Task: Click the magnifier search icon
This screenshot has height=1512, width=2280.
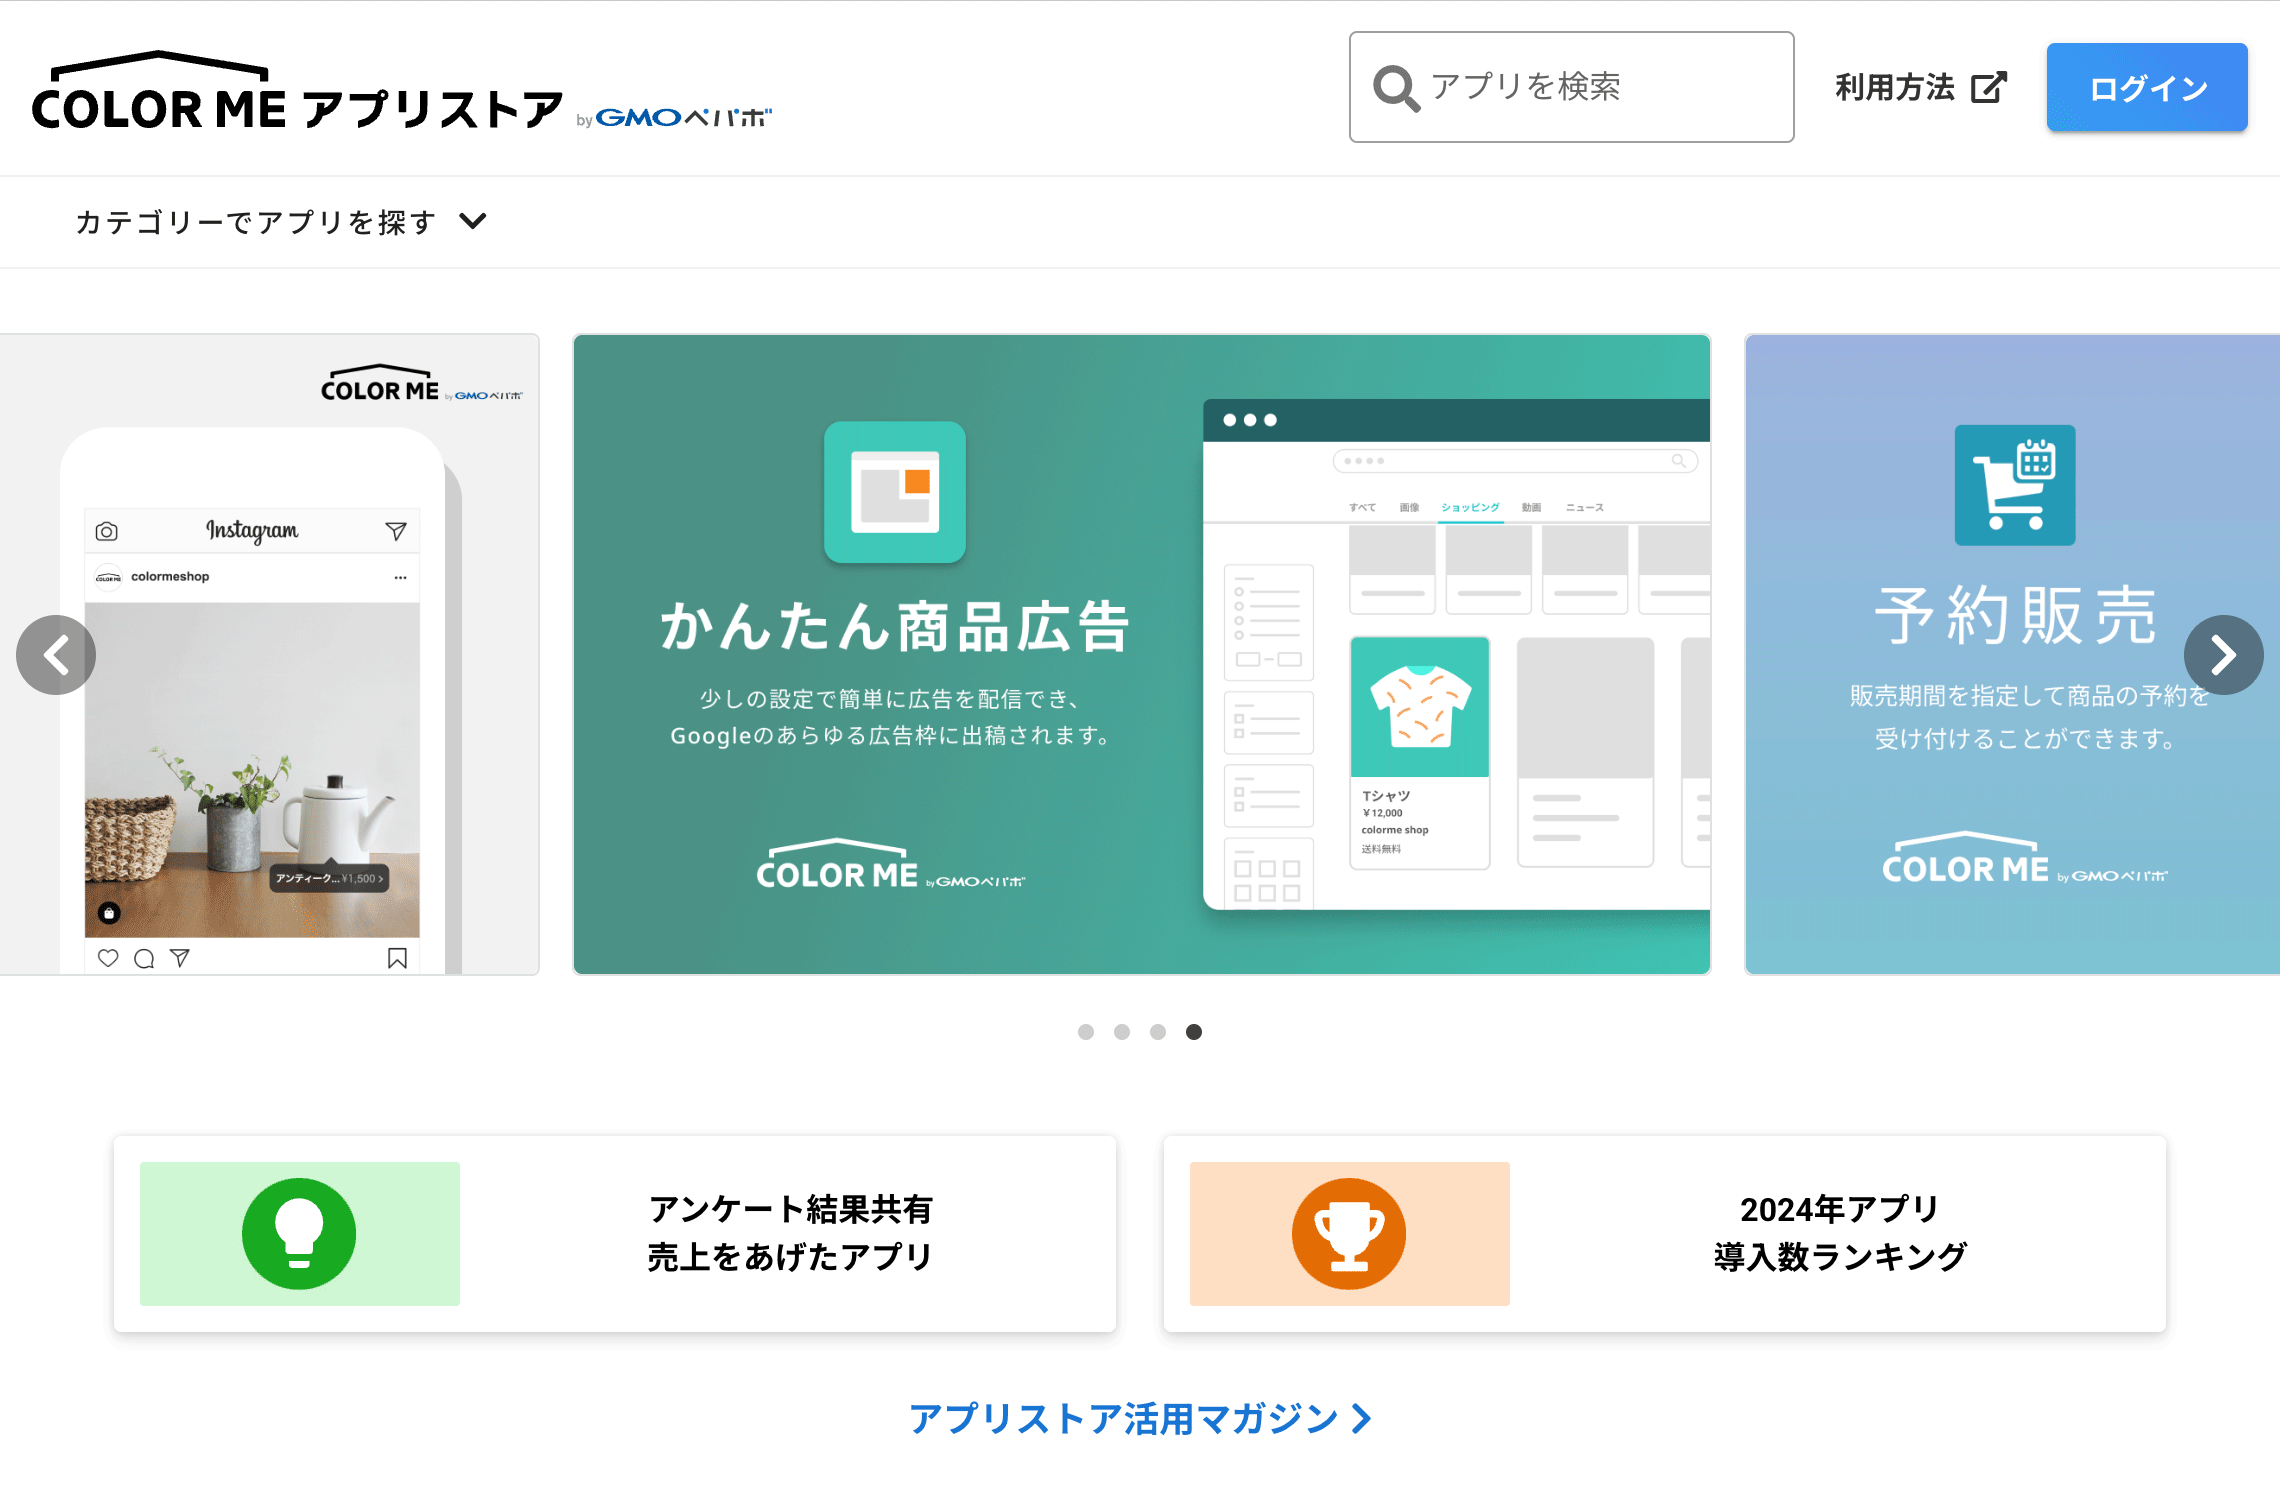Action: tap(1396, 88)
